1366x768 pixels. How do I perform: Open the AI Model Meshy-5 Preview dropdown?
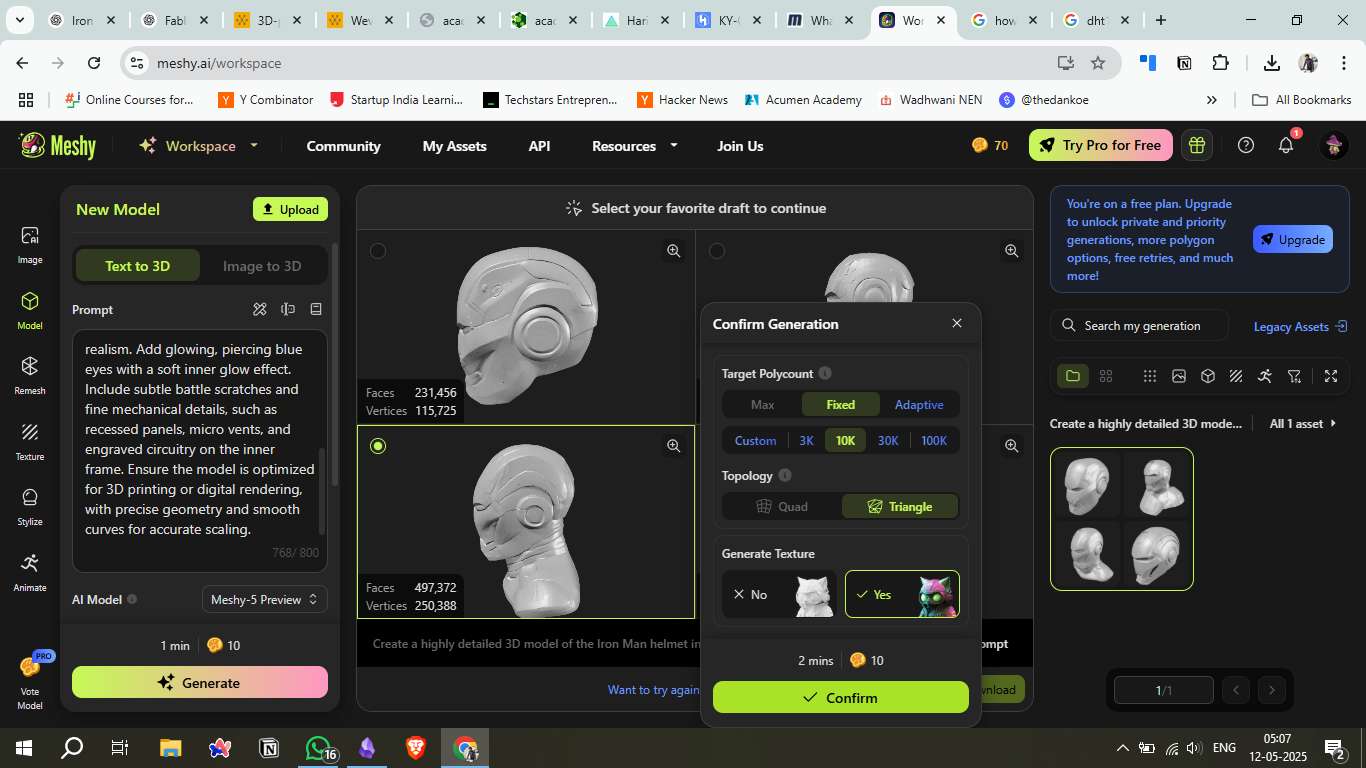point(265,599)
